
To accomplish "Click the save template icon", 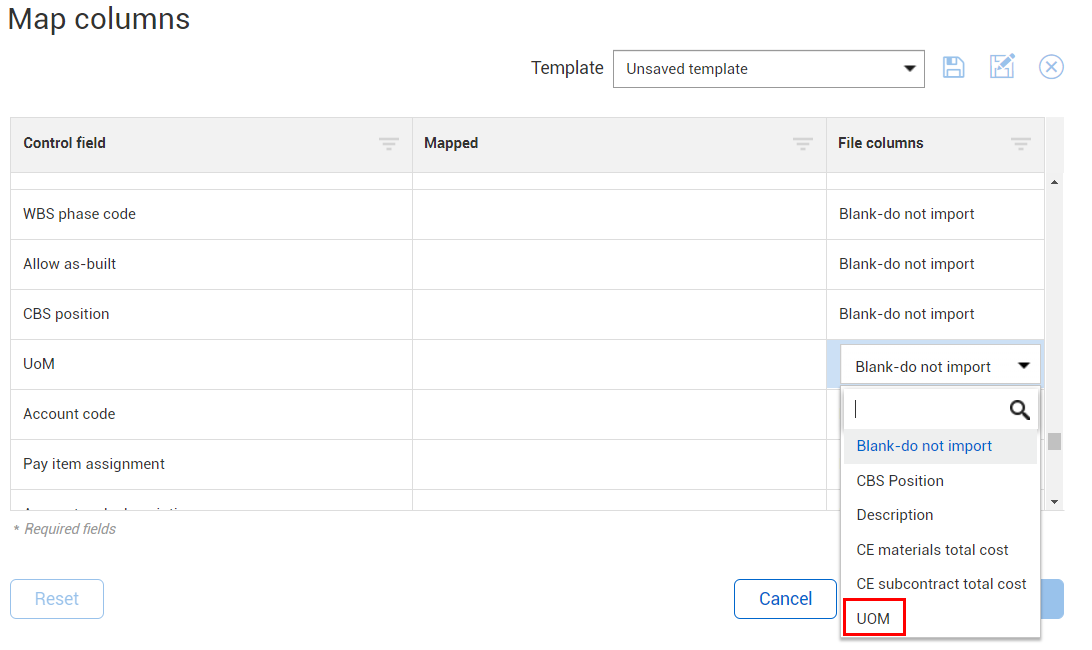I will 954,68.
